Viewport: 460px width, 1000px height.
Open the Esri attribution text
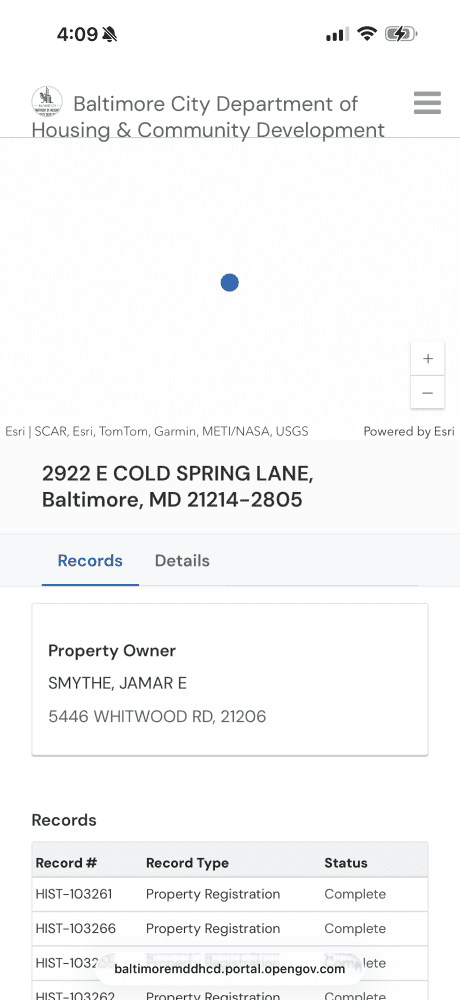pyautogui.click(x=157, y=431)
